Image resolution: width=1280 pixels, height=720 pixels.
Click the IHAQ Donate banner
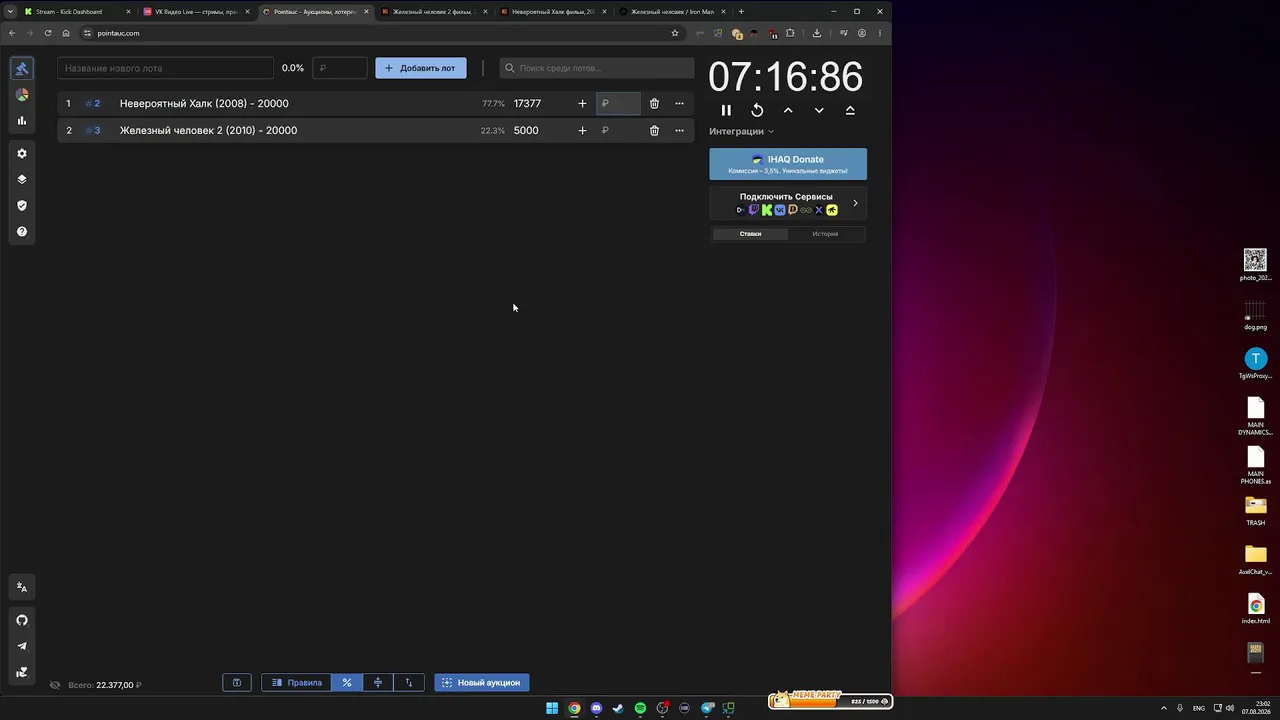point(788,164)
